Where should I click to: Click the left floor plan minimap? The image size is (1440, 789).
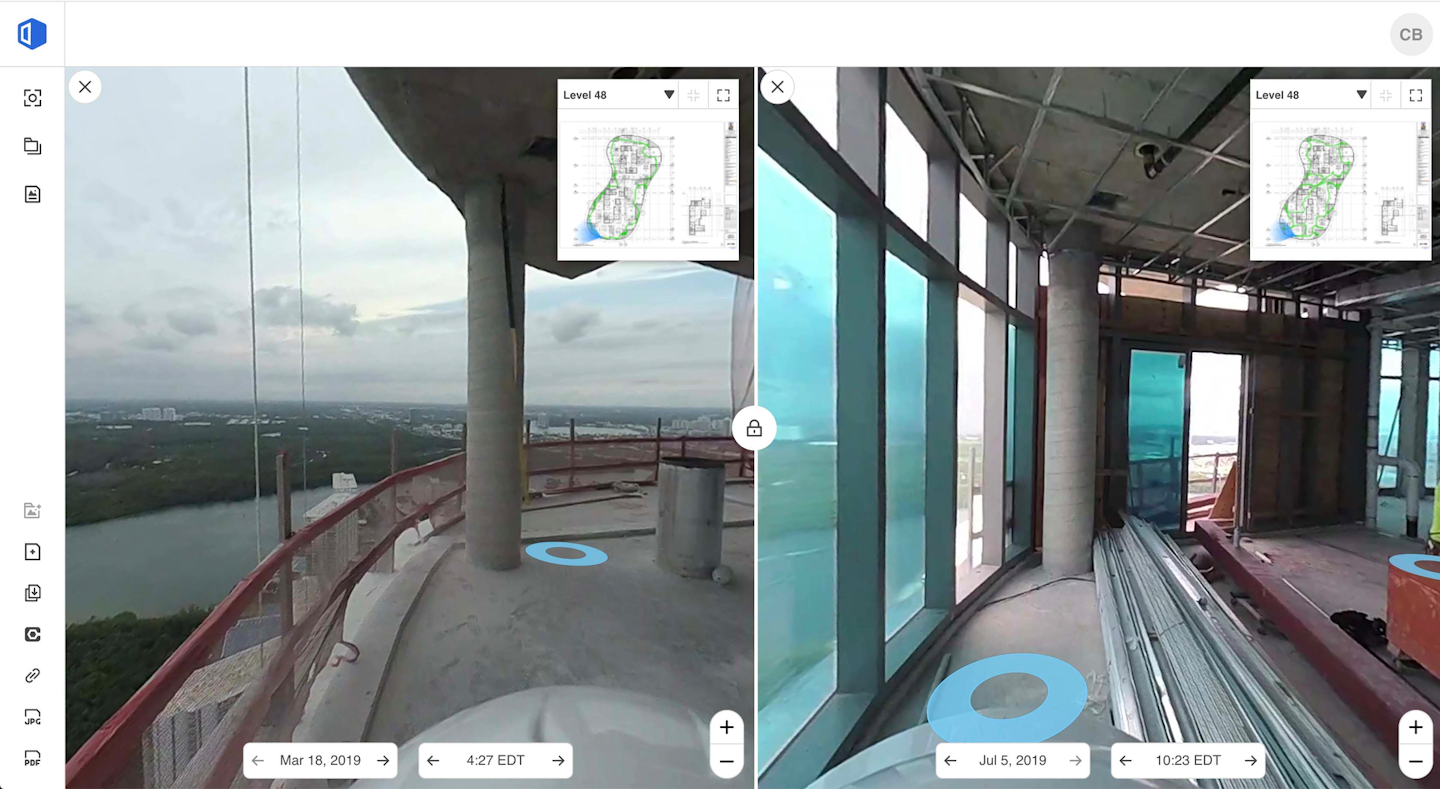tap(648, 184)
